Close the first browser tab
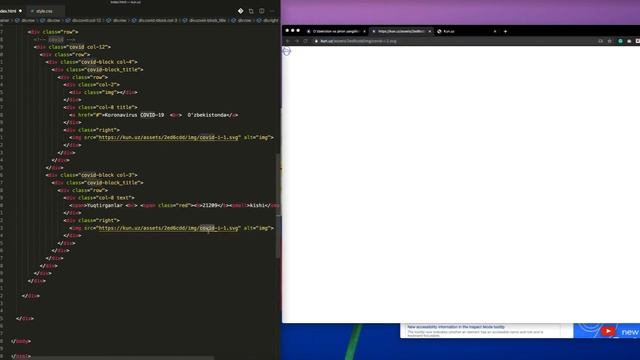The width and height of the screenshot is (640, 360). pos(364,31)
